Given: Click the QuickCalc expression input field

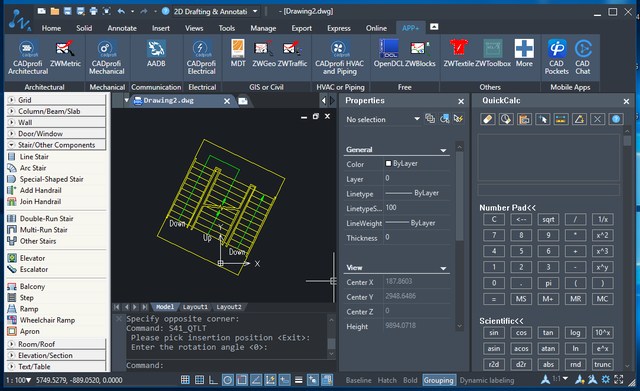Looking at the screenshot, I should [x=548, y=190].
